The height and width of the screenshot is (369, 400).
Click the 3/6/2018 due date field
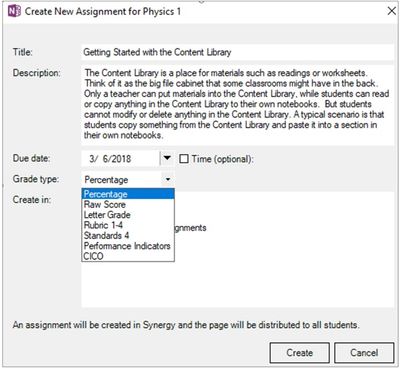tap(121, 158)
